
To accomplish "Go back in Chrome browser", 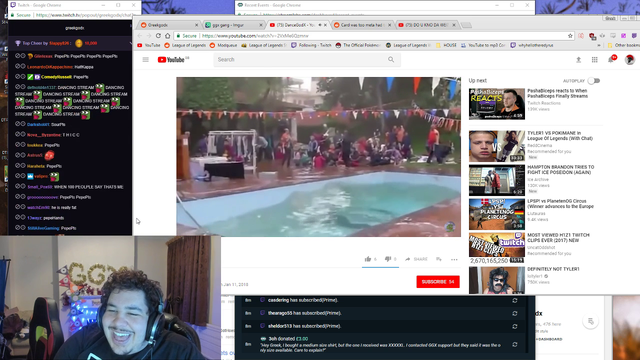I will pos(140,36).
